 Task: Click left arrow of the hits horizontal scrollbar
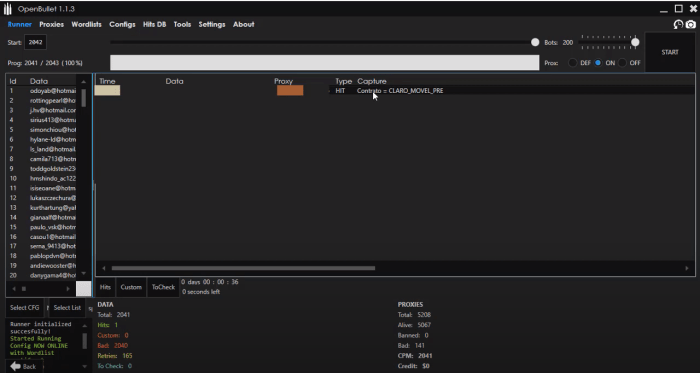tap(104, 268)
